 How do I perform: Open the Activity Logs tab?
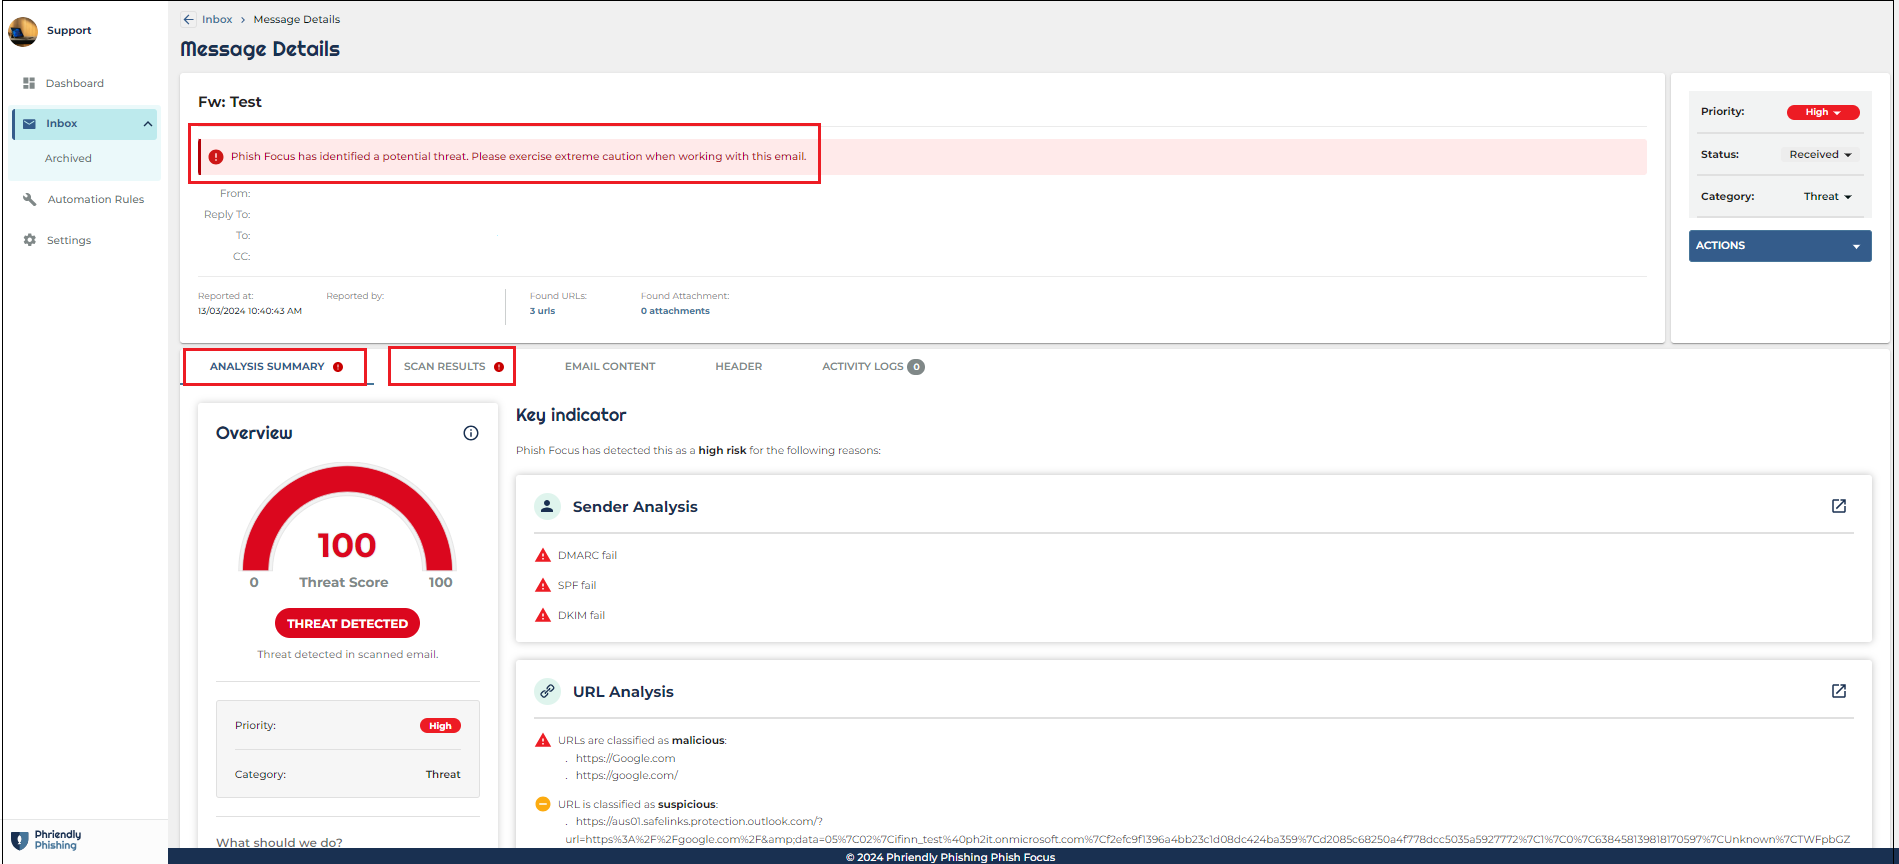(873, 366)
